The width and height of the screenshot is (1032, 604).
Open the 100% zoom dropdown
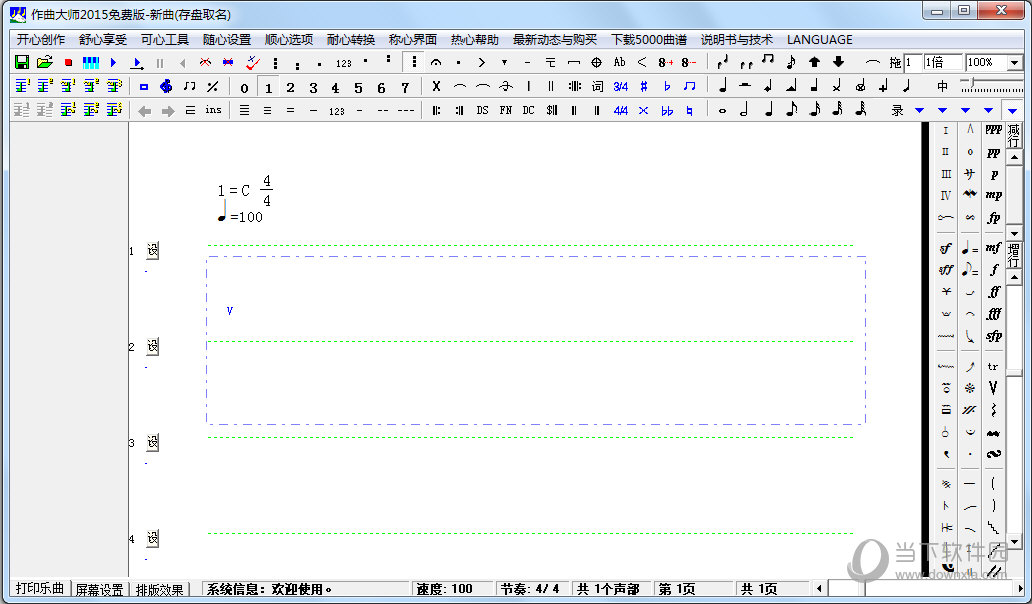[1014, 62]
